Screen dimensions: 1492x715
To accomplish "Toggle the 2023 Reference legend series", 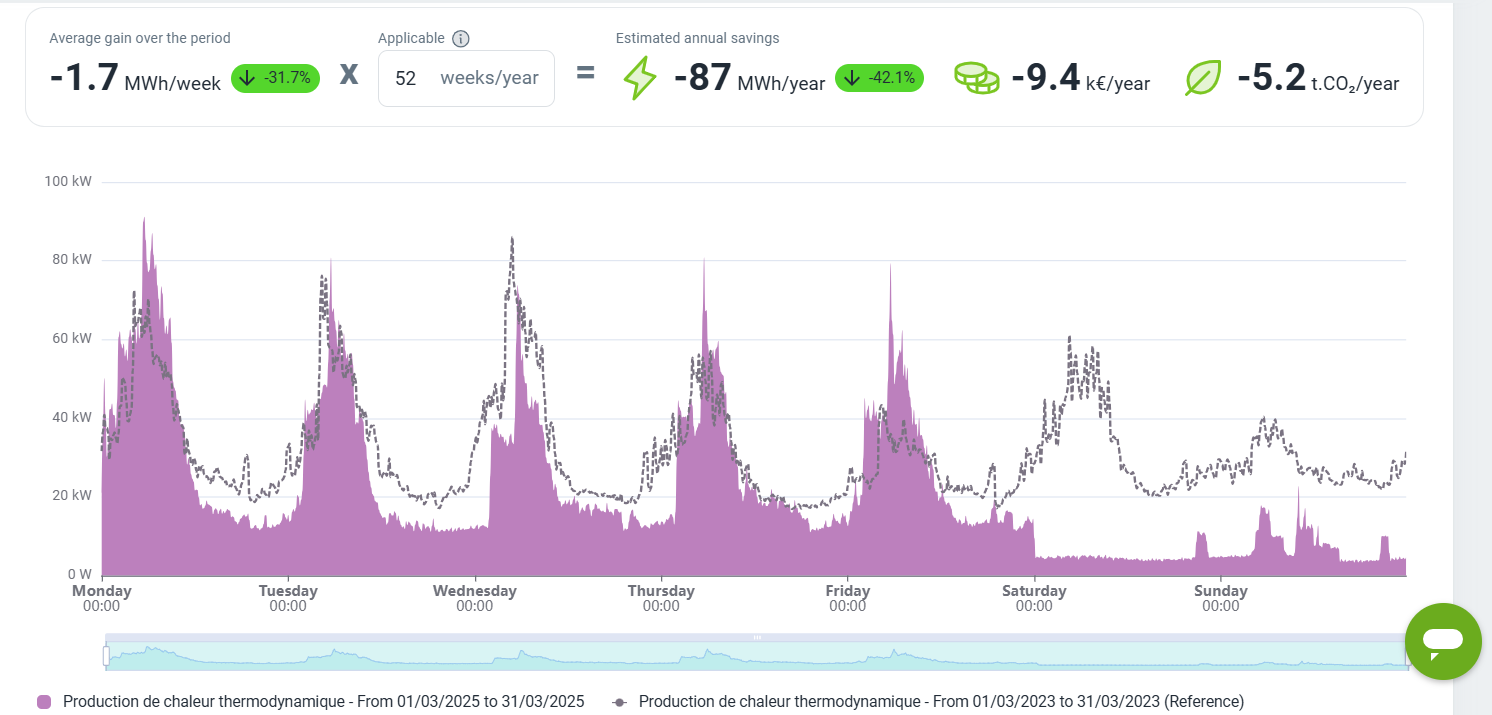I will [940, 702].
